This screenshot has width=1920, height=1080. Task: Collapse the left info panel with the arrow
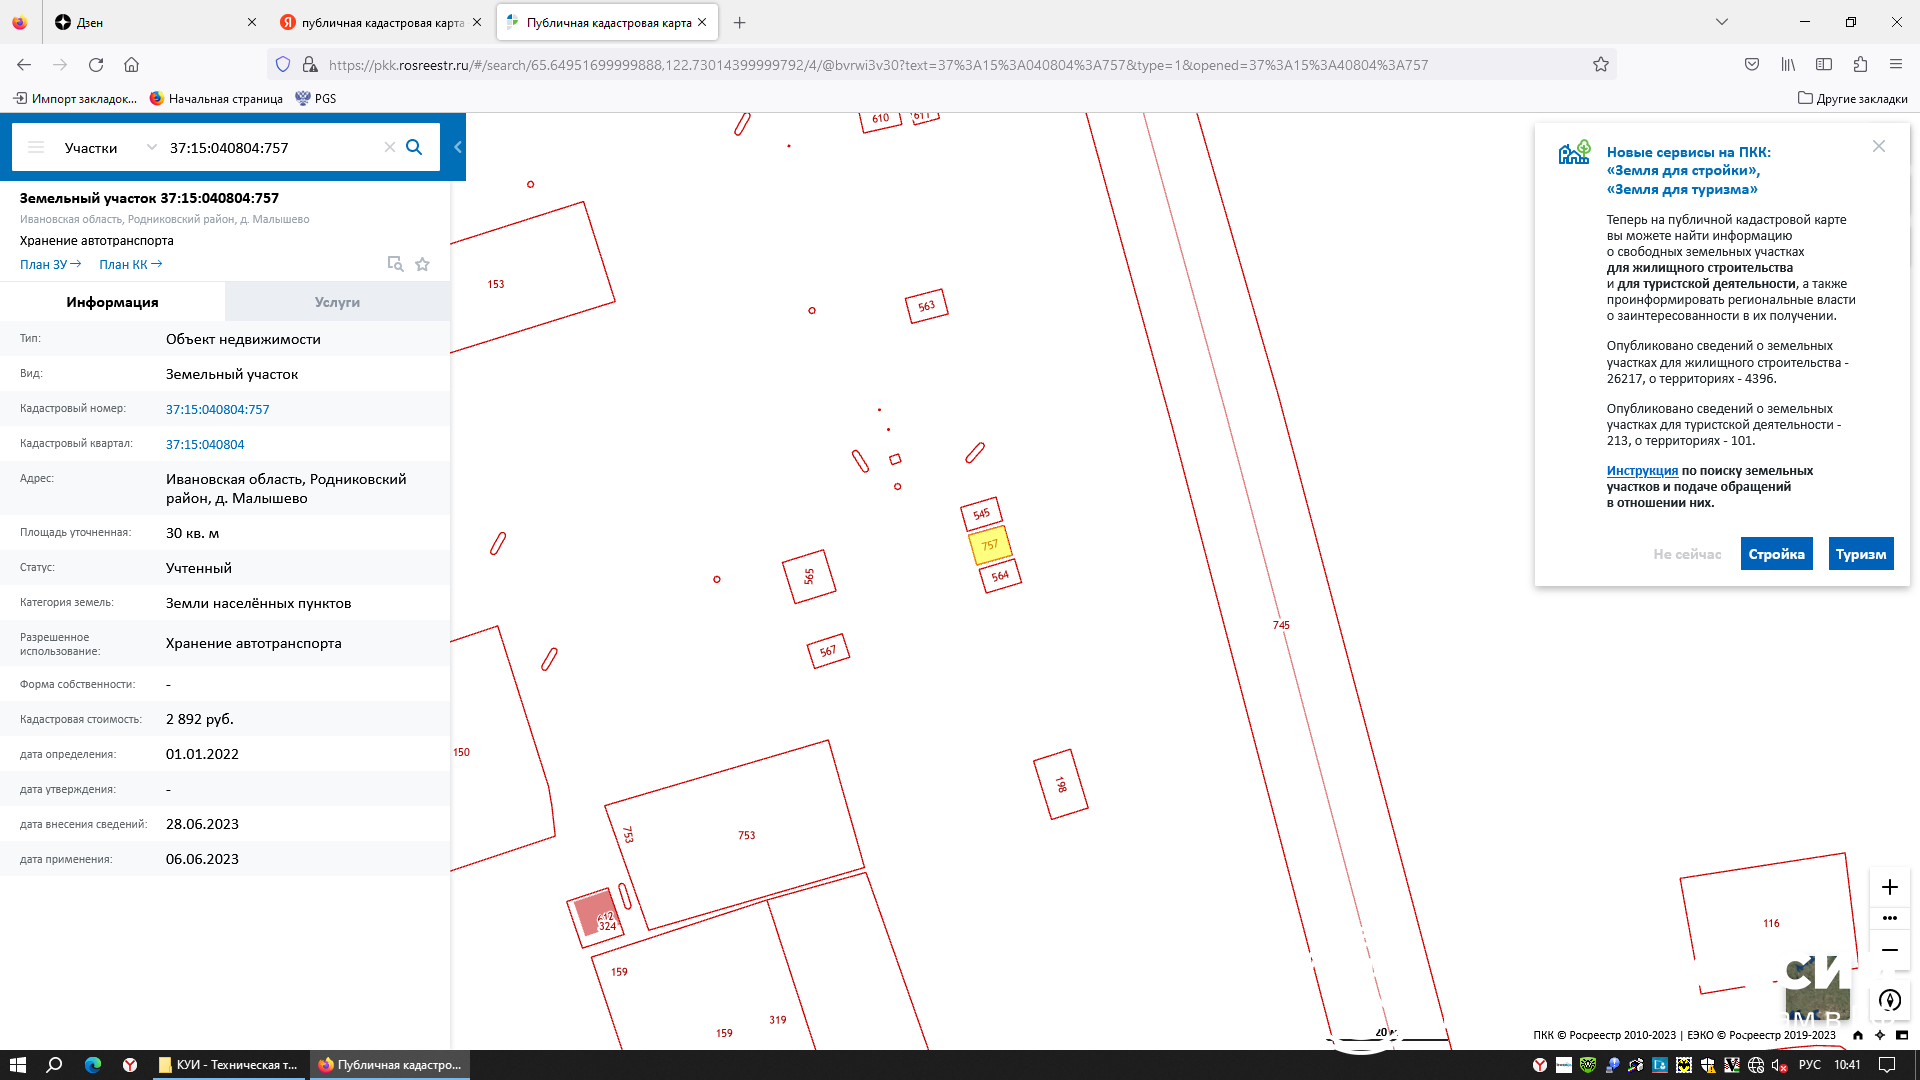(x=458, y=147)
